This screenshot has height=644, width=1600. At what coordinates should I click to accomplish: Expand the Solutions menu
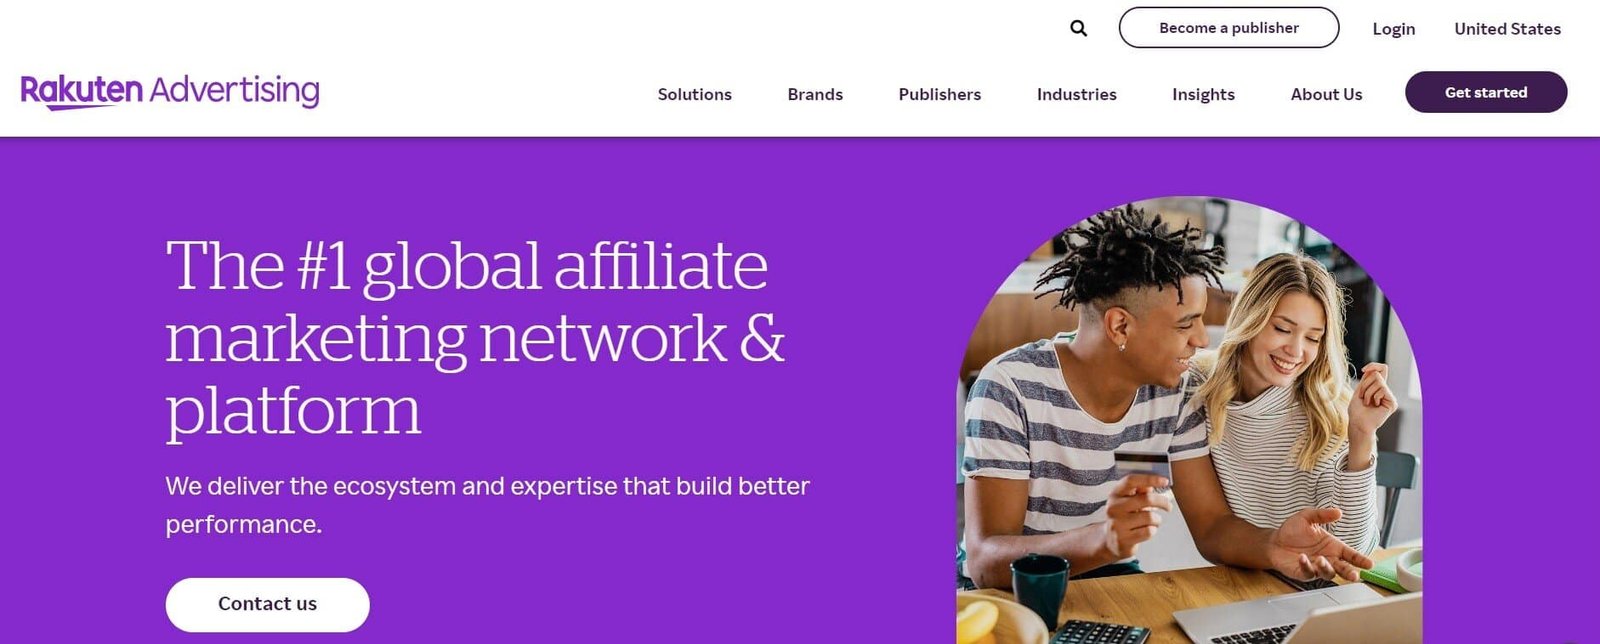[694, 94]
